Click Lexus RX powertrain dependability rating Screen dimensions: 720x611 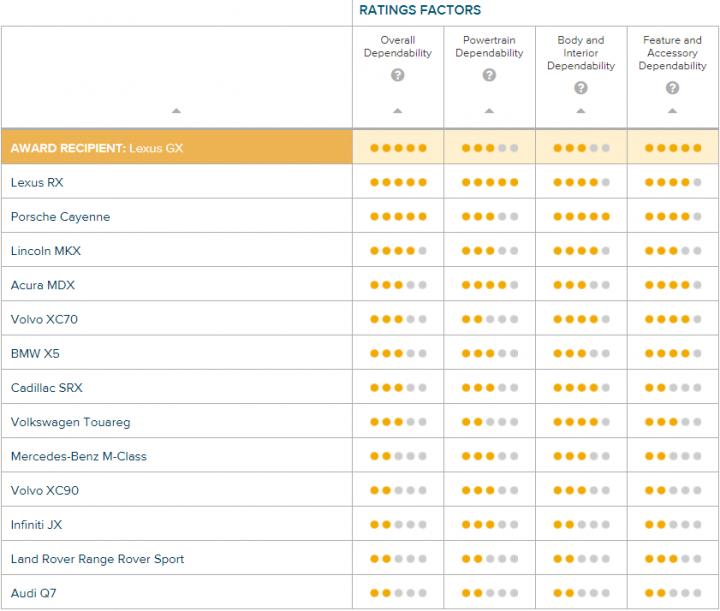(x=489, y=182)
